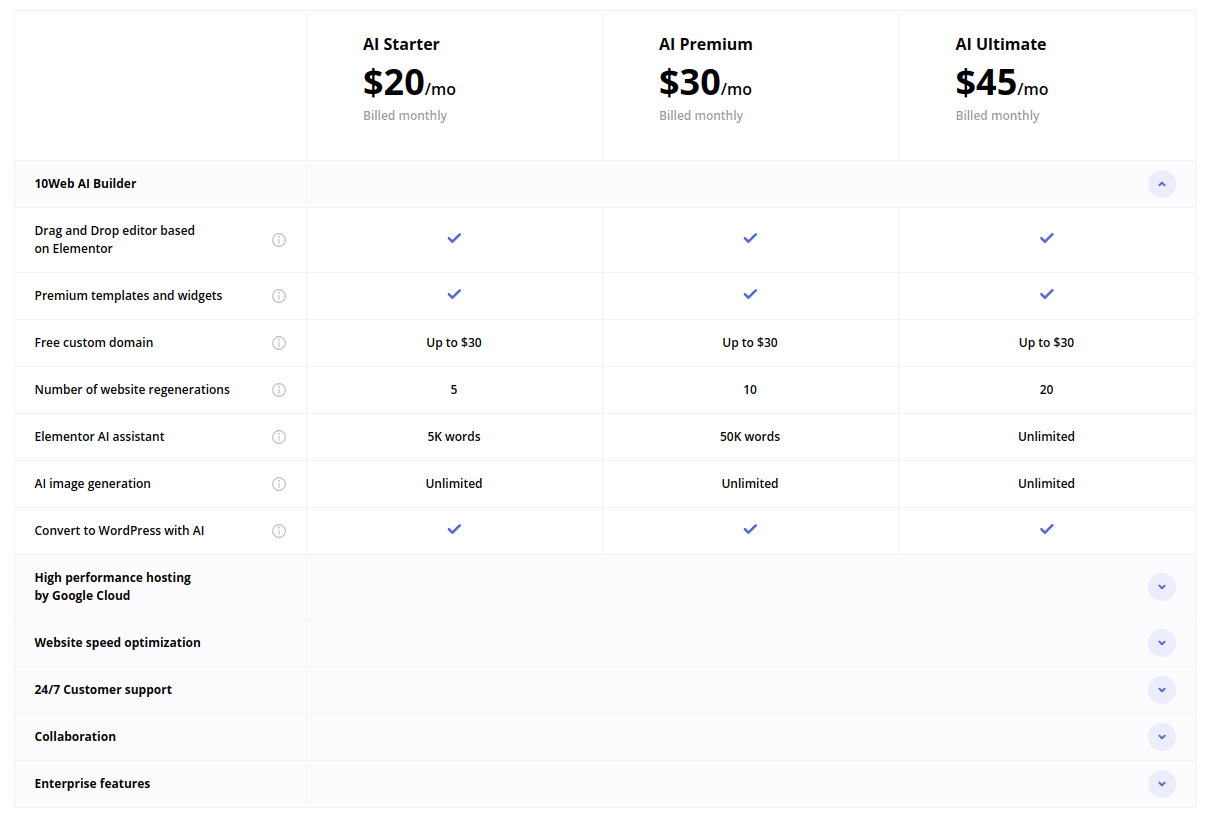
Task: Open AI image generation info icon
Action: (279, 484)
